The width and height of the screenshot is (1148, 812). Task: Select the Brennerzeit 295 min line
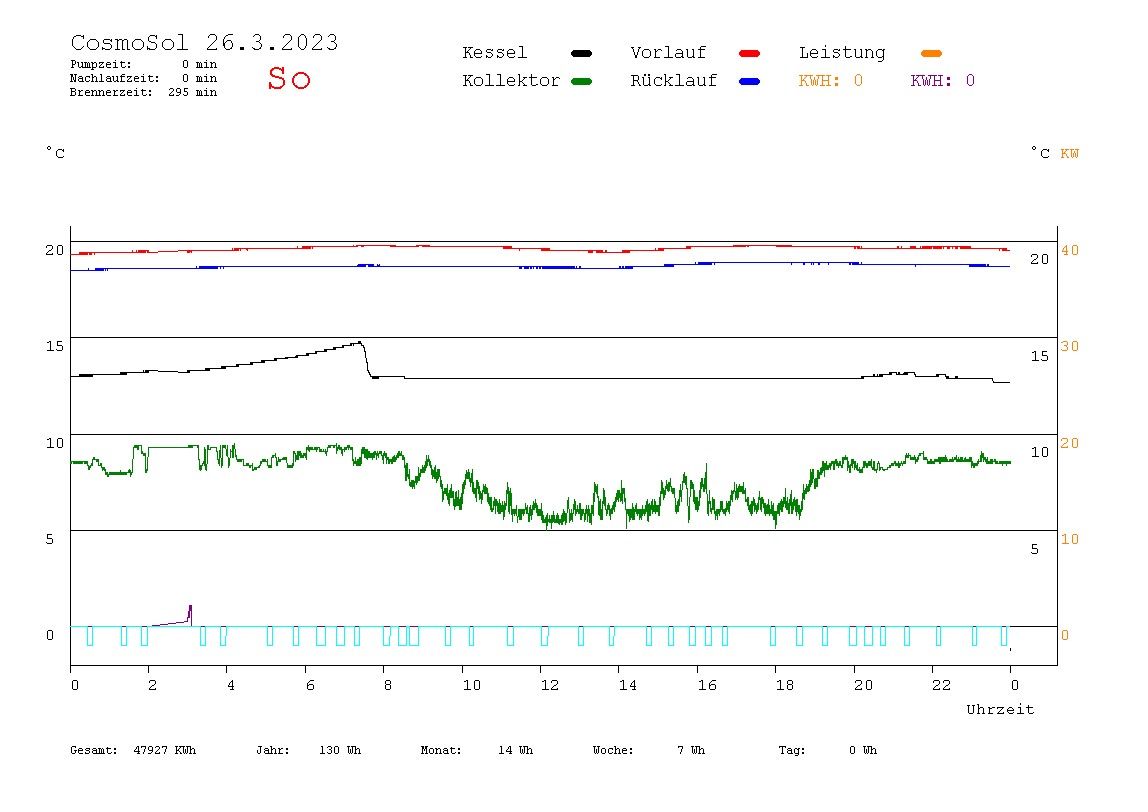tap(144, 92)
